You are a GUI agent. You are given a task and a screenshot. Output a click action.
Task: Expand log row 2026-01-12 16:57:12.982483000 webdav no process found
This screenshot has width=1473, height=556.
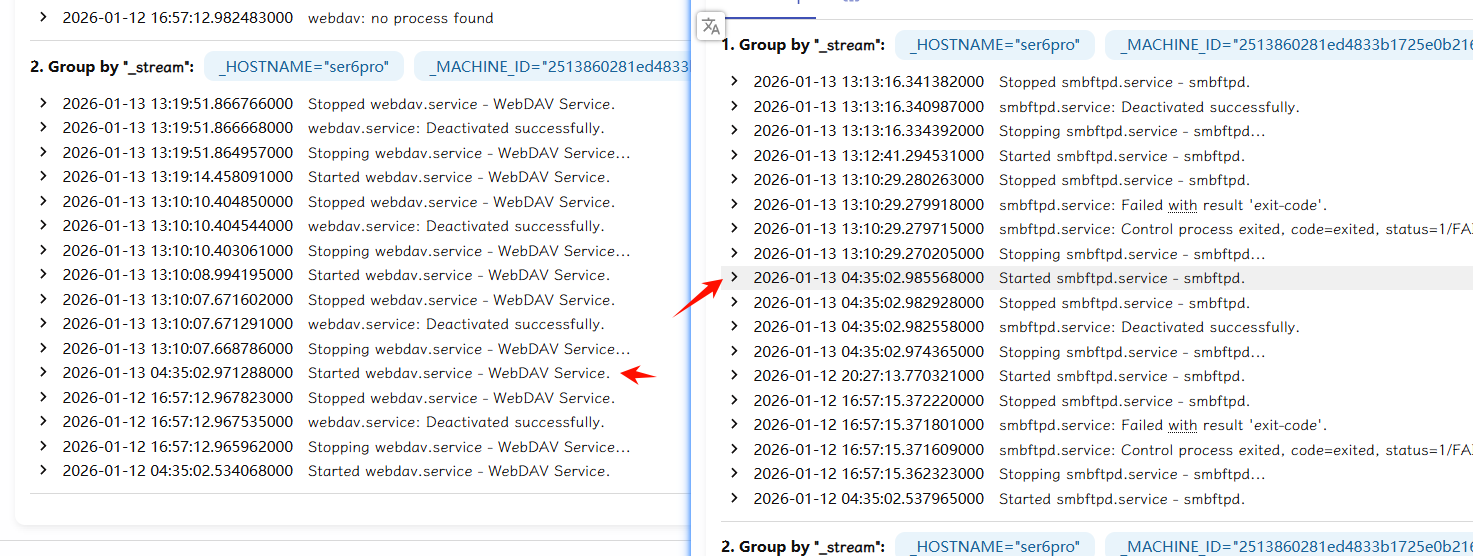pos(43,18)
